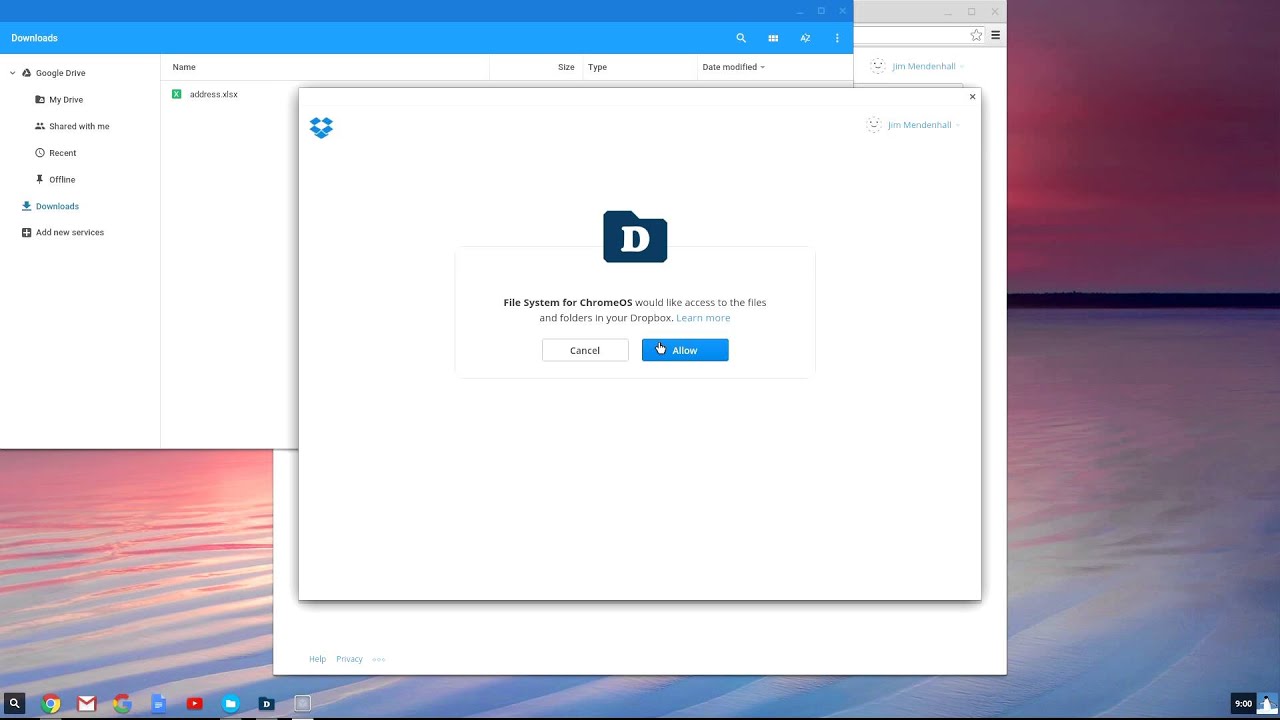Open Offline files in the sidebar
Screen dimensions: 1280x720
tap(62, 180)
